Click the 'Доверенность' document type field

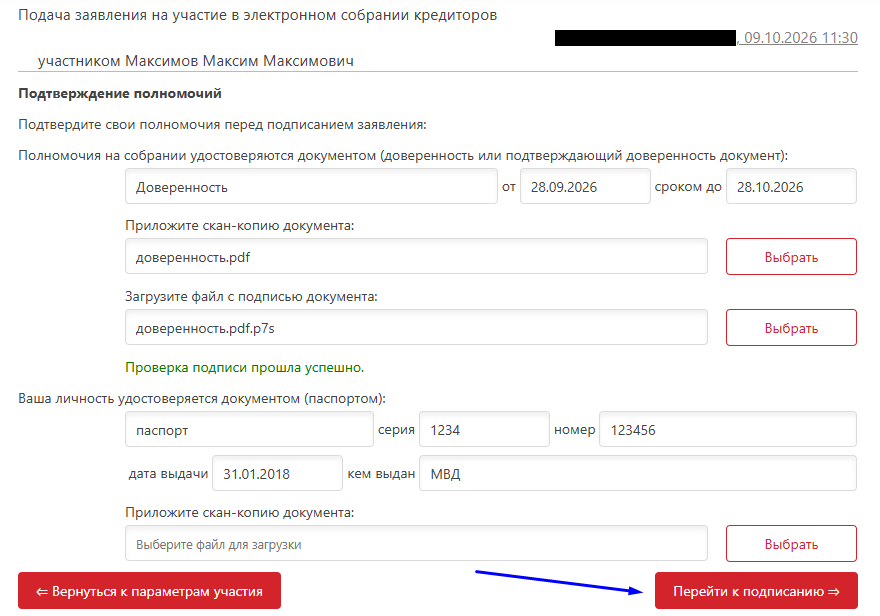[x=311, y=186]
